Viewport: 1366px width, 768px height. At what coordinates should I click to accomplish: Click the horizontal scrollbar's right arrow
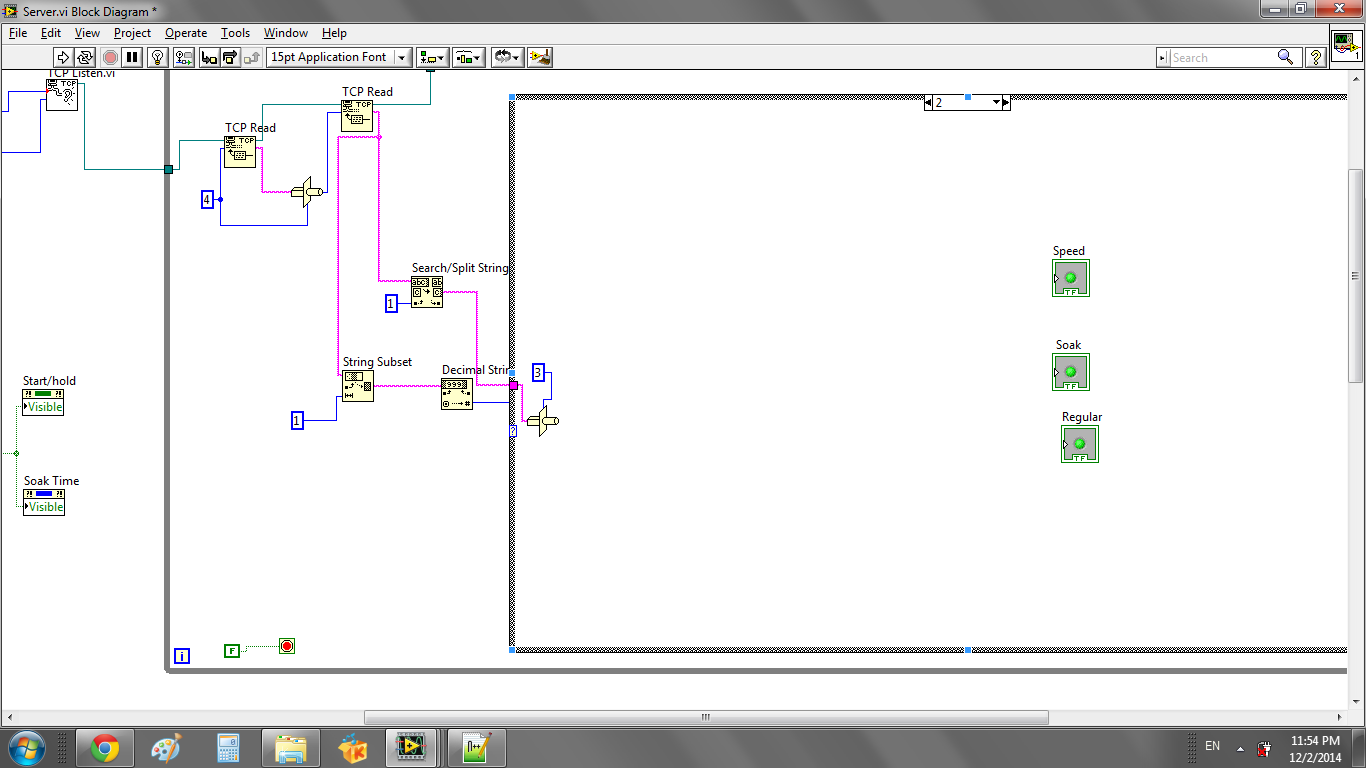[1340, 717]
